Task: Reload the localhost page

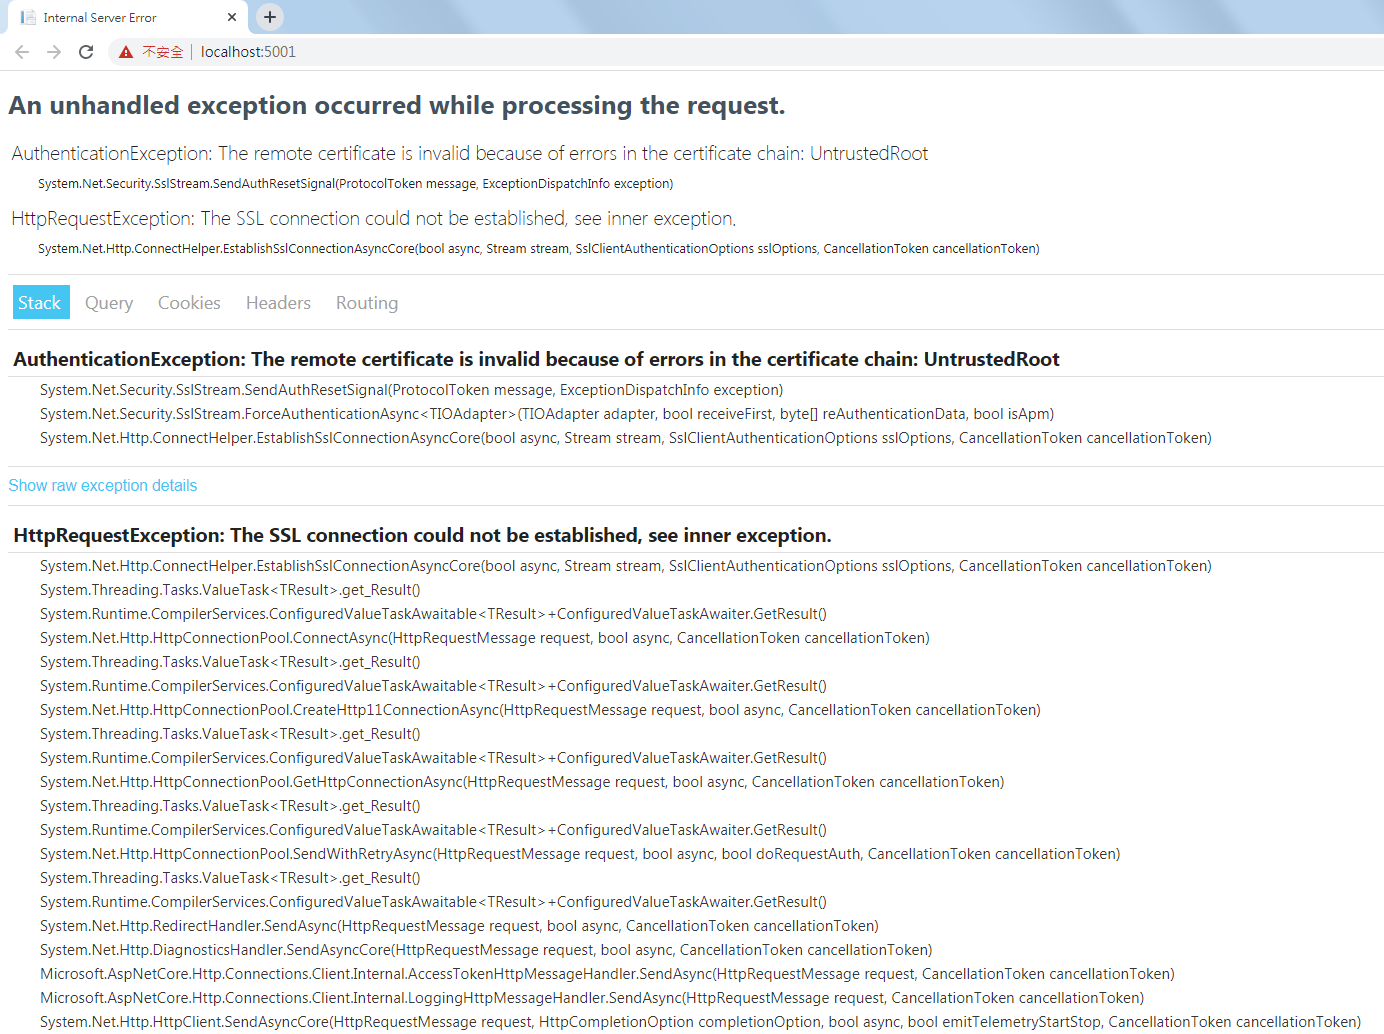Action: (x=86, y=52)
